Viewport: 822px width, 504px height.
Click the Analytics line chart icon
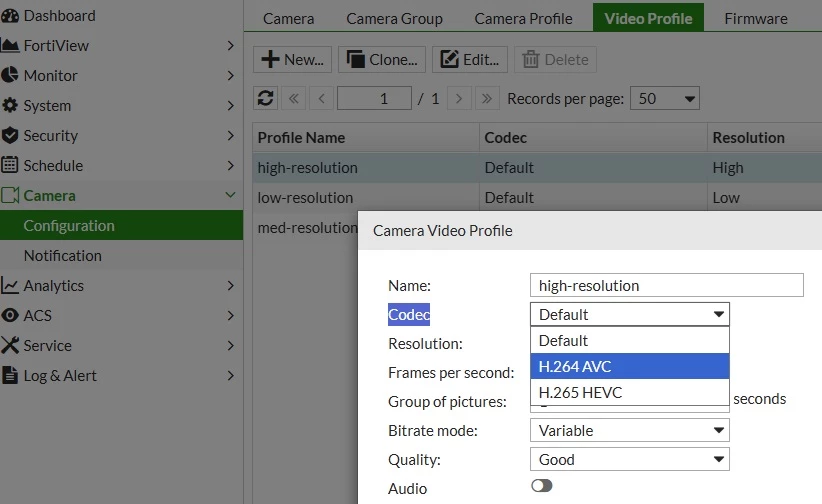[x=9, y=285]
